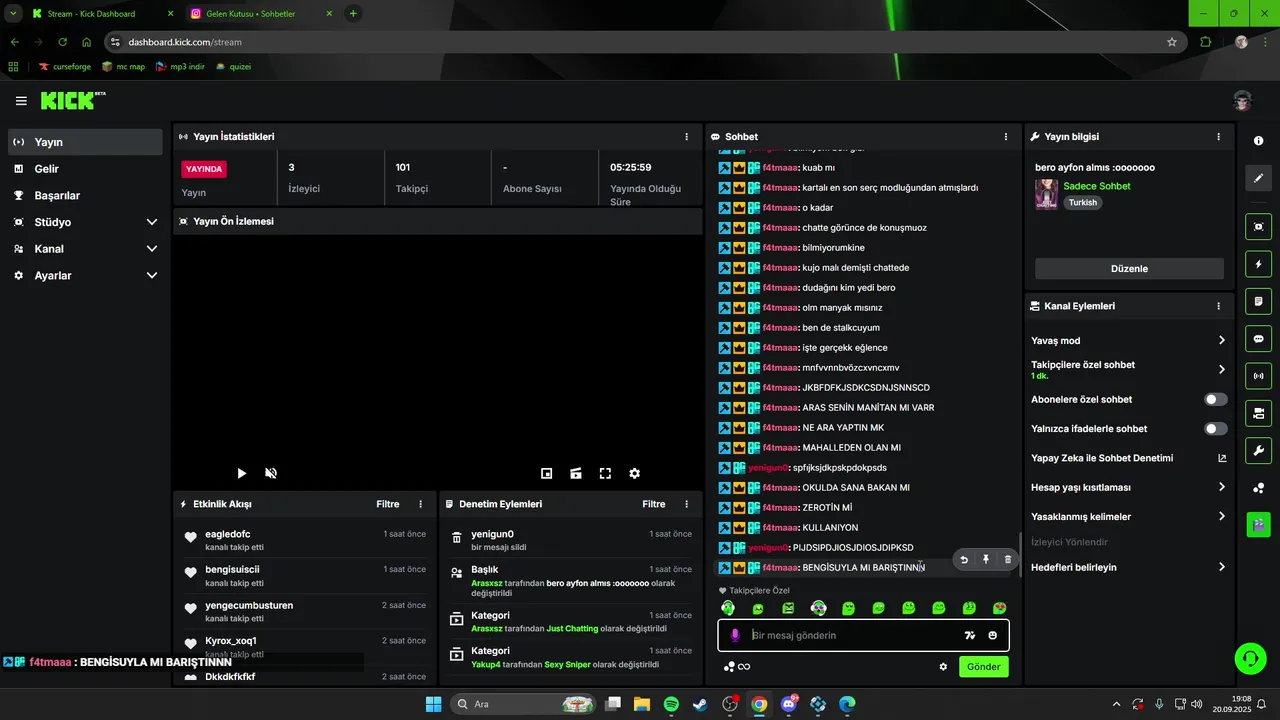Toggle the stream preview widget in the sidebar
This screenshot has height=720, width=1280.
[1259, 227]
